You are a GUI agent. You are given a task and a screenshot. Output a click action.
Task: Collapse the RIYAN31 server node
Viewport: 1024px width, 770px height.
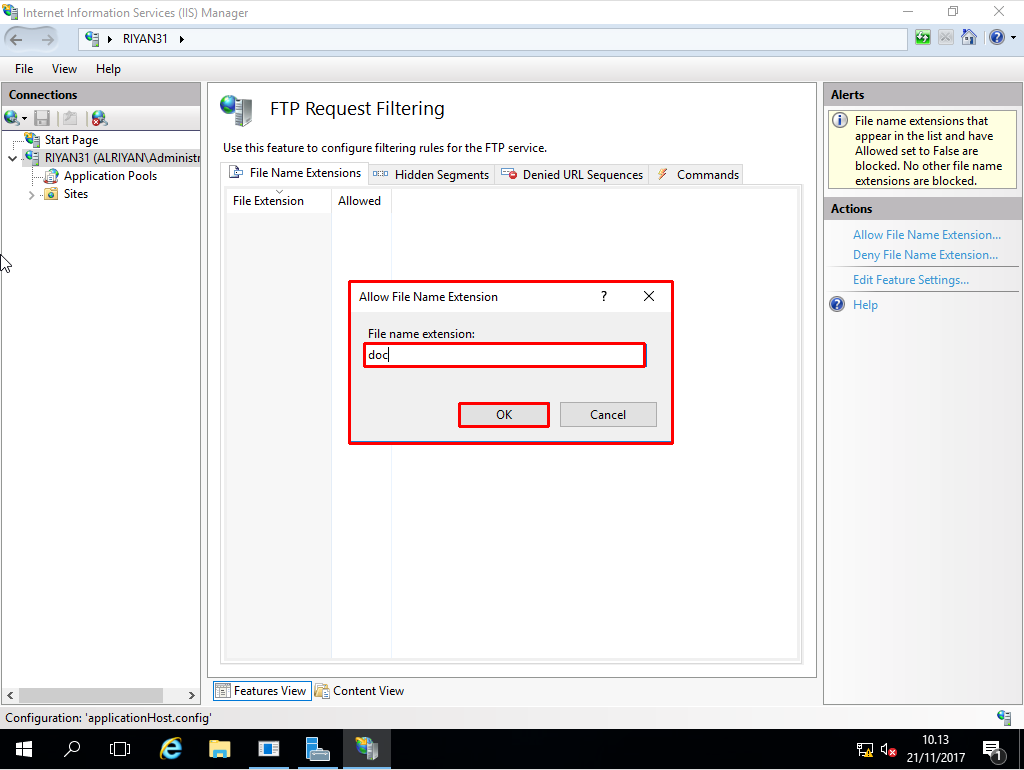[x=12, y=158]
